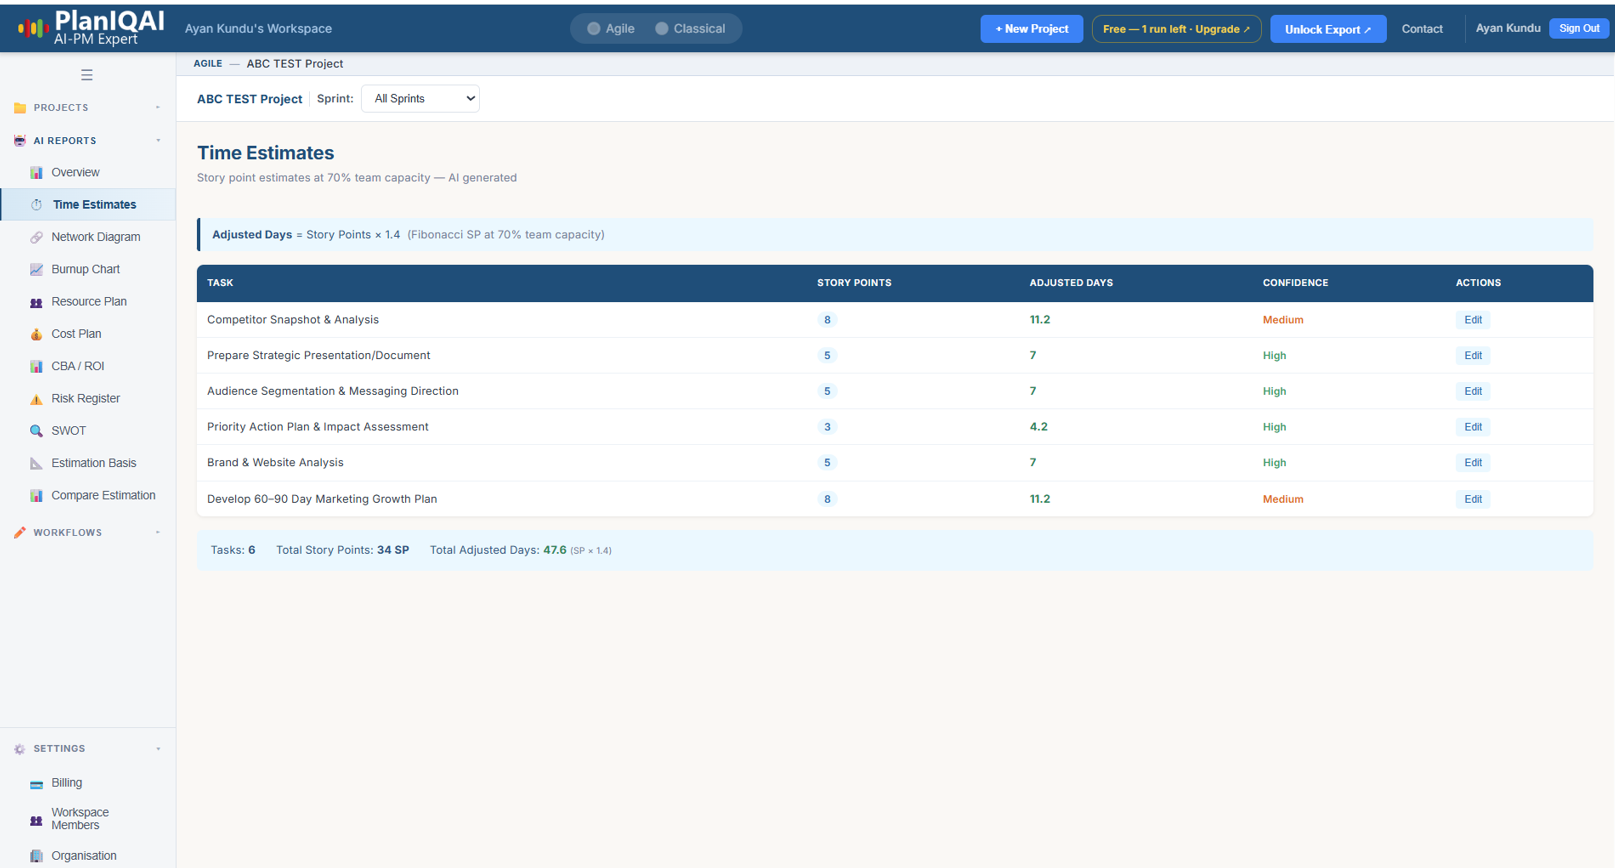Collapse the AI Reports section arrow
Screen dimensions: 1615x868
point(158,141)
